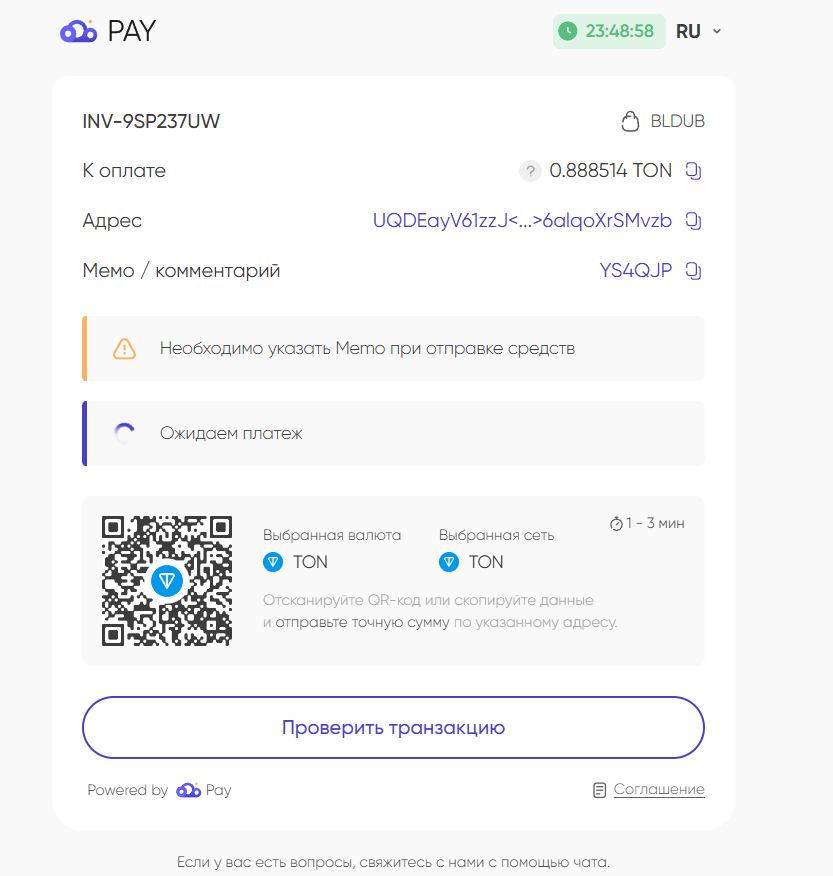The image size is (833, 876).
Task: Click the QR code thumbnail
Action: [167, 580]
